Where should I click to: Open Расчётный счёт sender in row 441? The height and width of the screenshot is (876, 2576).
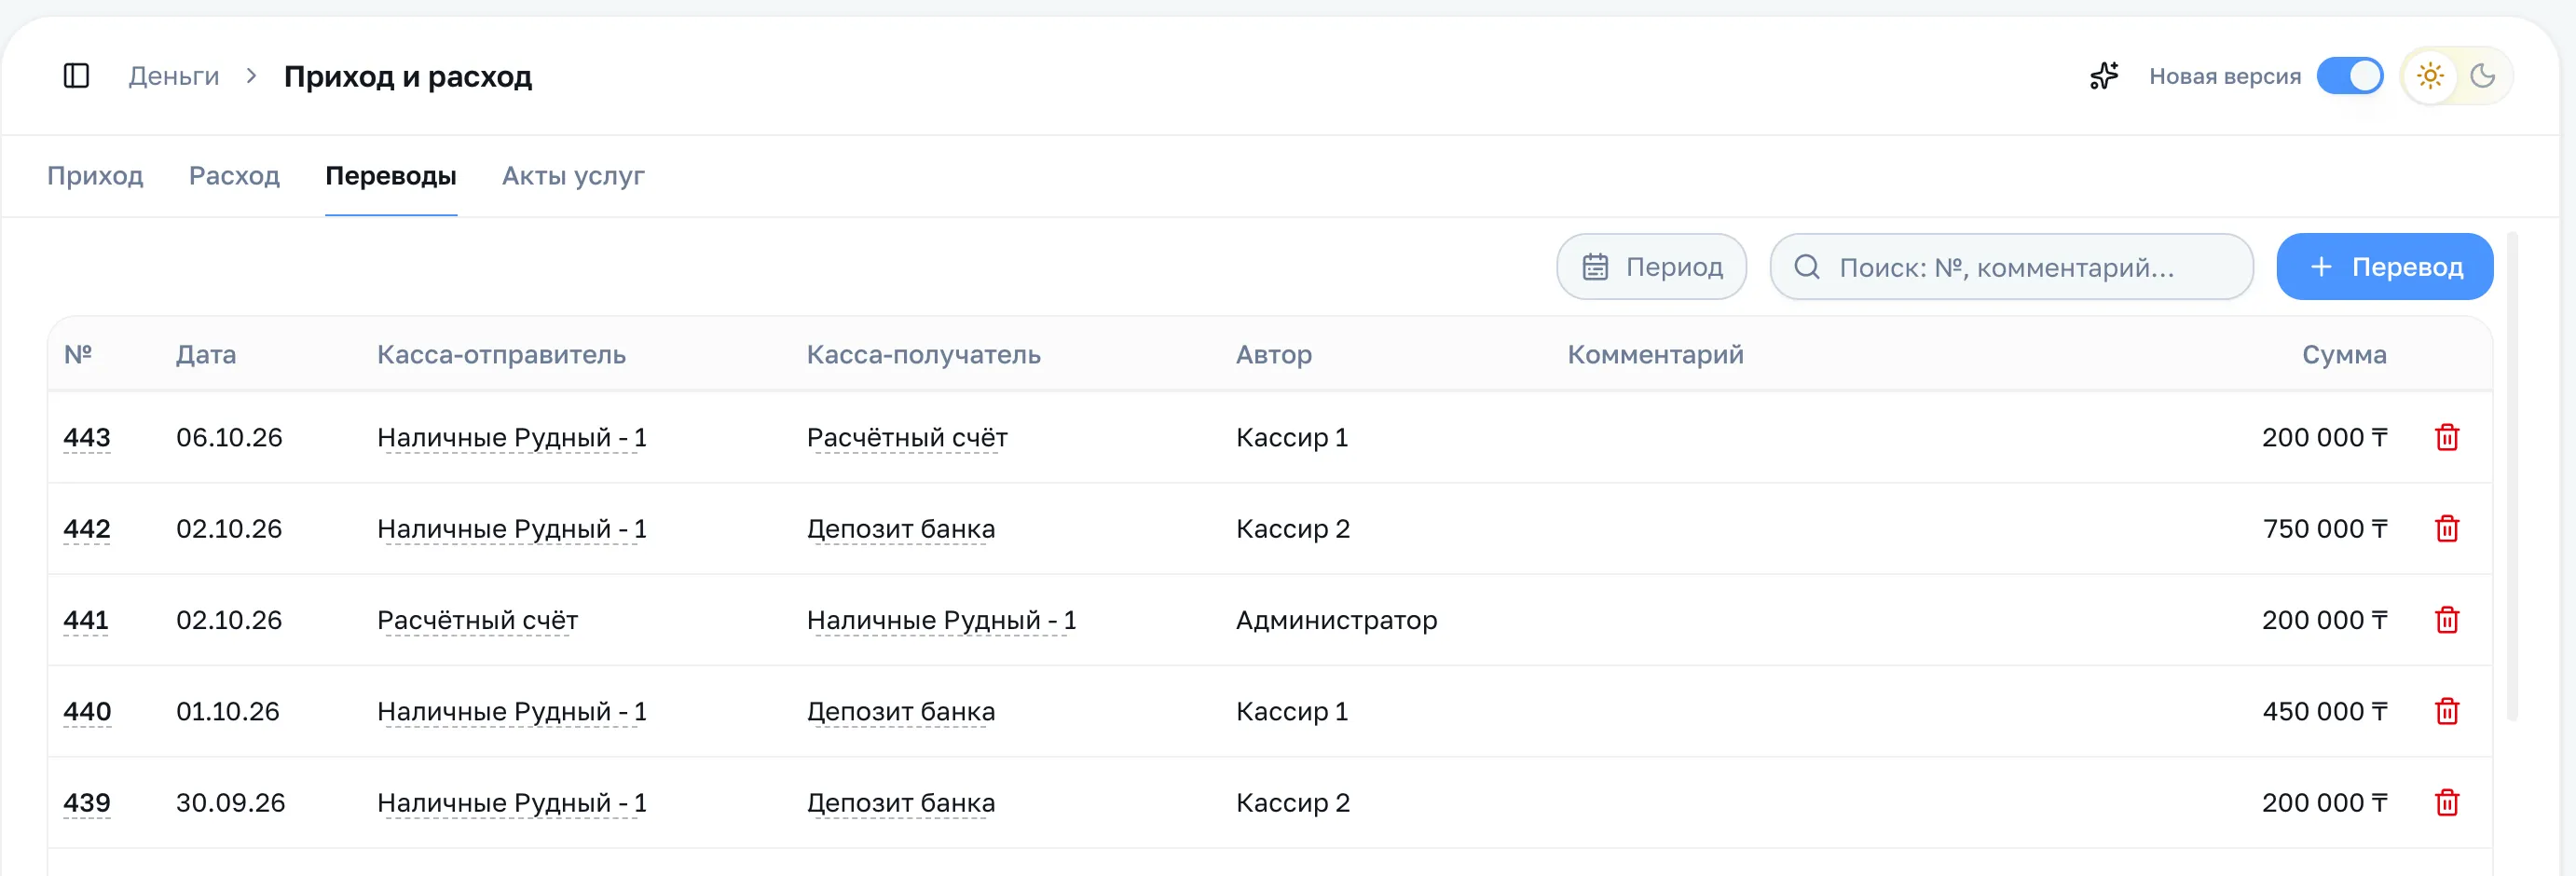(x=477, y=620)
